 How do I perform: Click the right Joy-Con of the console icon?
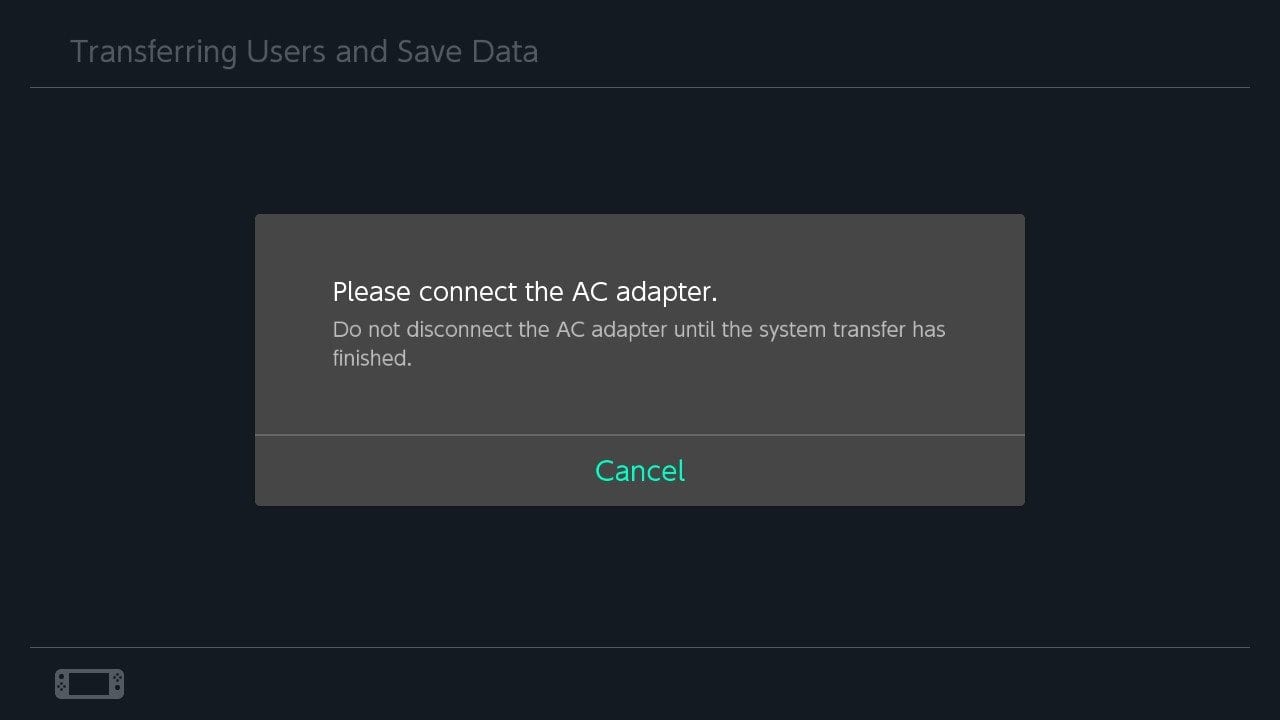pos(117,684)
